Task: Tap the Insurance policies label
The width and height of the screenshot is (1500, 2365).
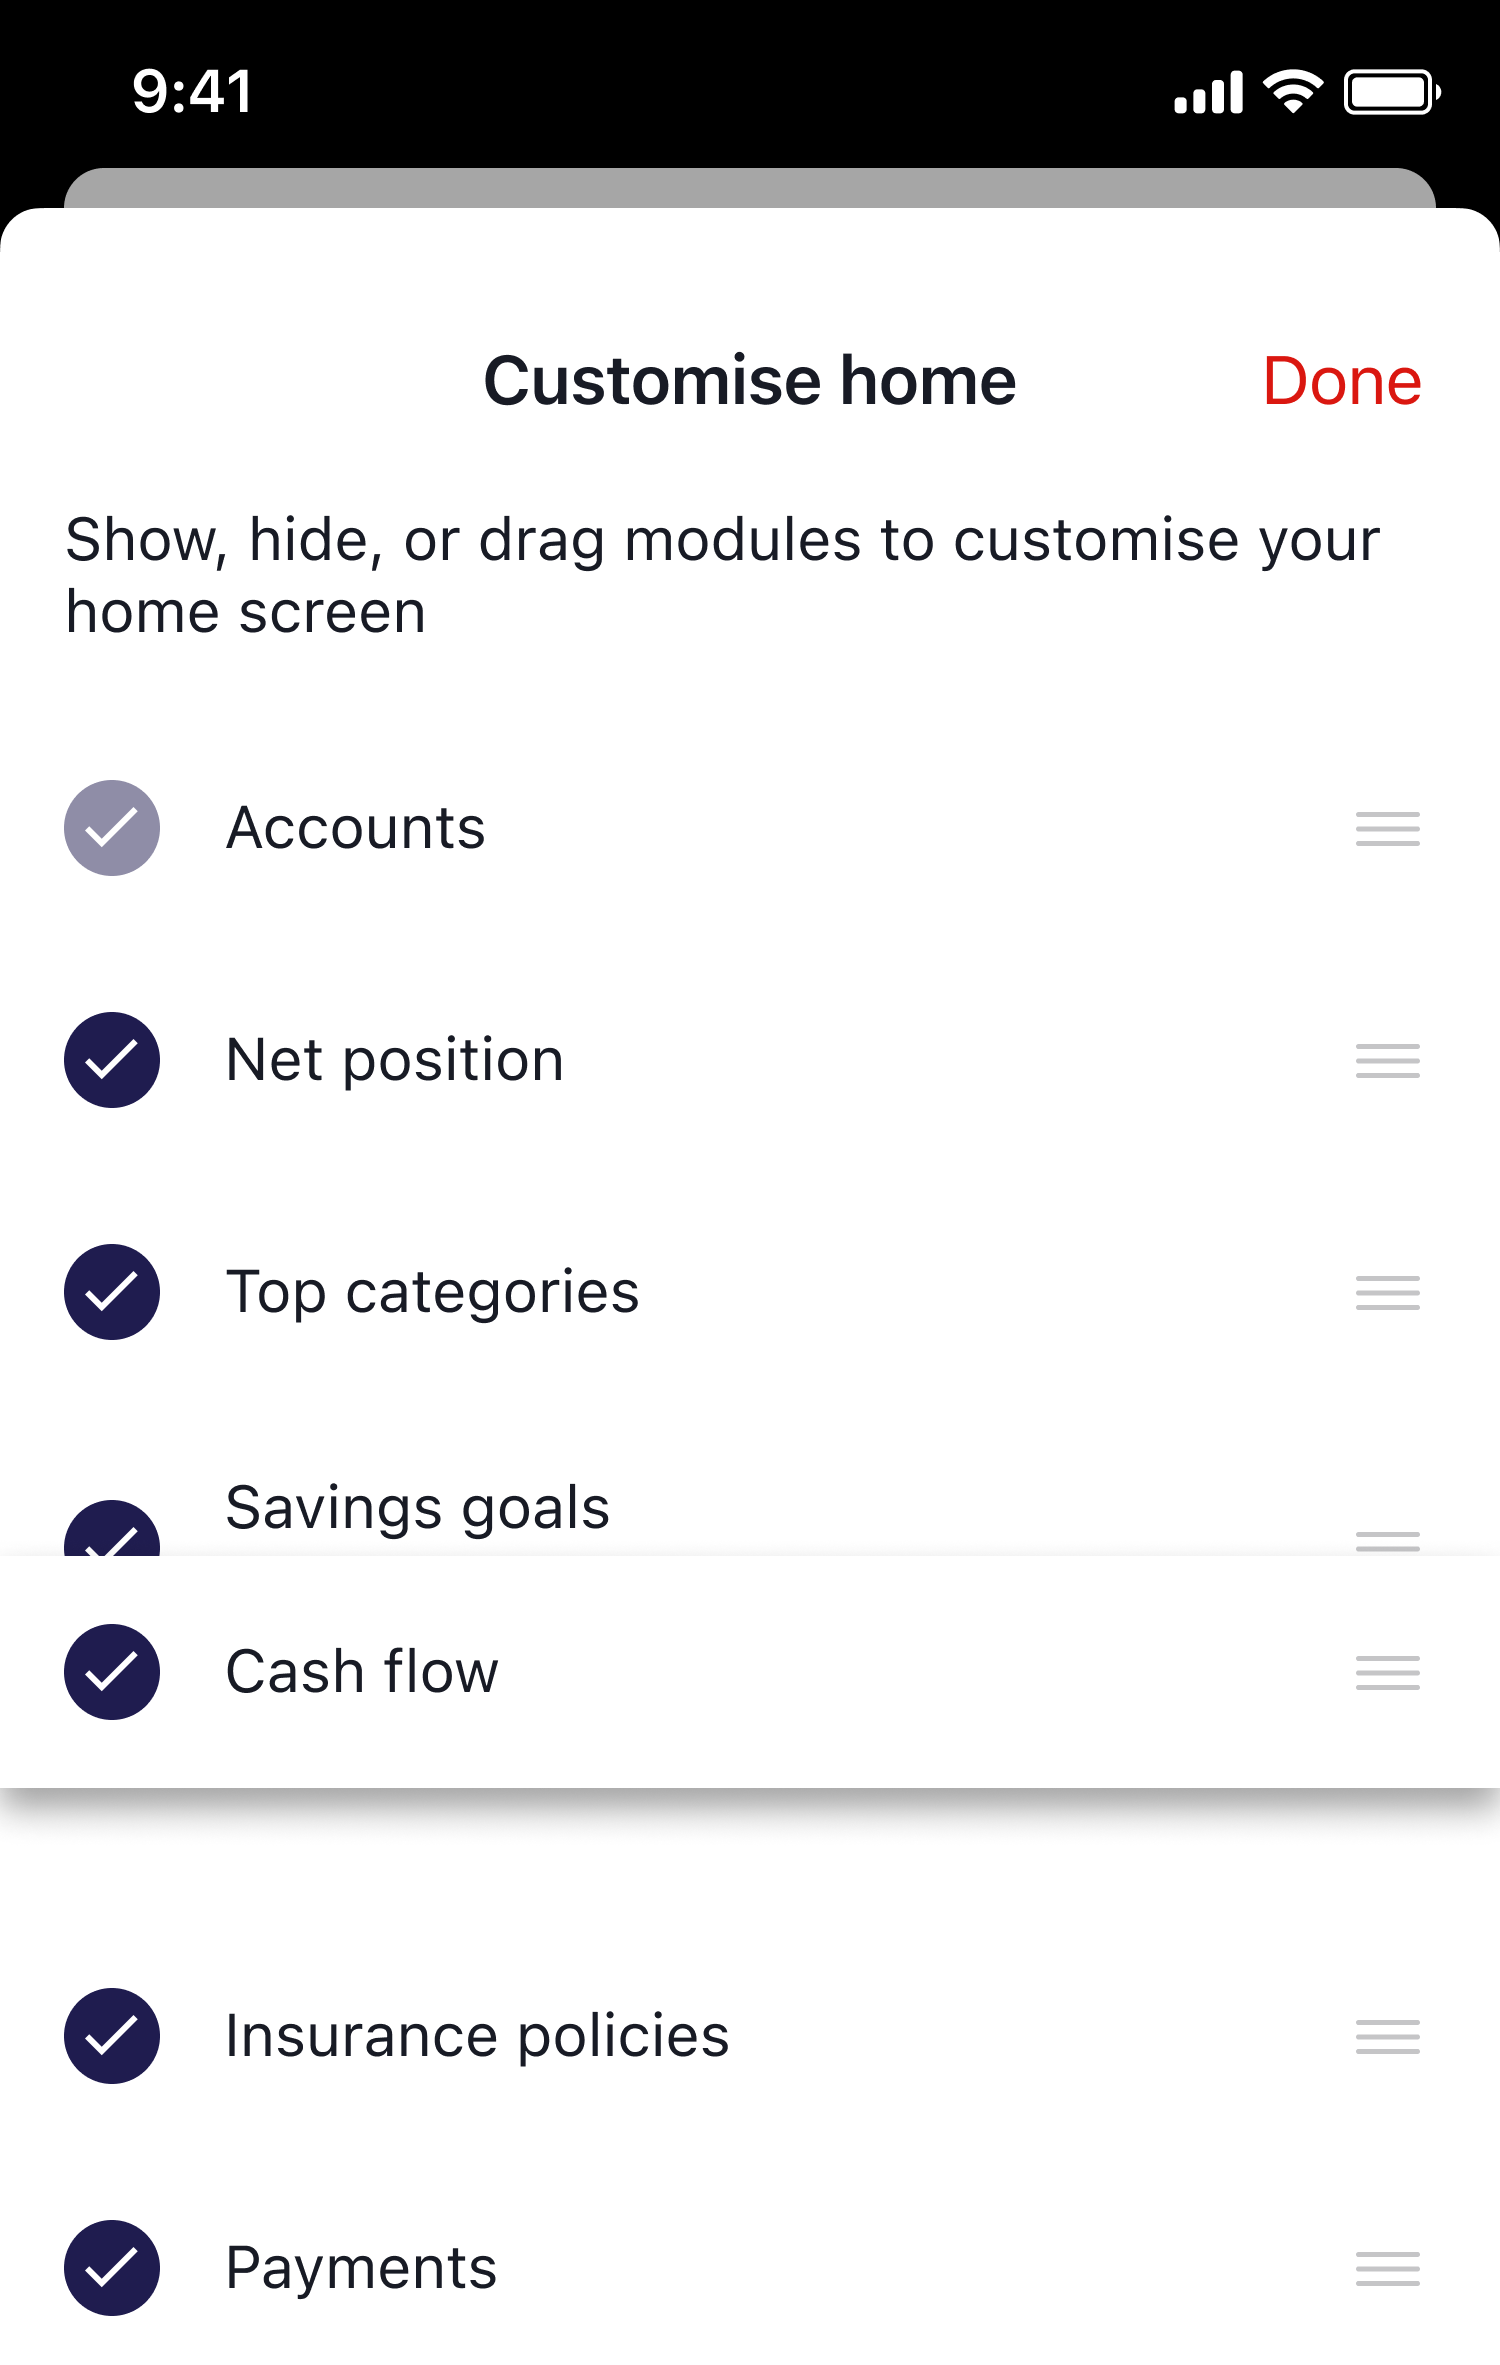Action: click(477, 2036)
